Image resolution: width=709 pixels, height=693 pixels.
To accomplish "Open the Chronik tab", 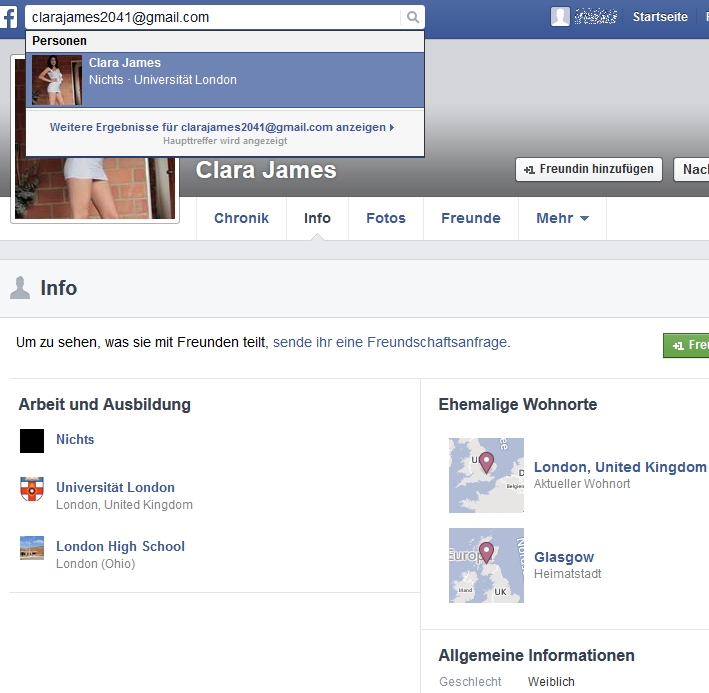I will click(x=241, y=218).
